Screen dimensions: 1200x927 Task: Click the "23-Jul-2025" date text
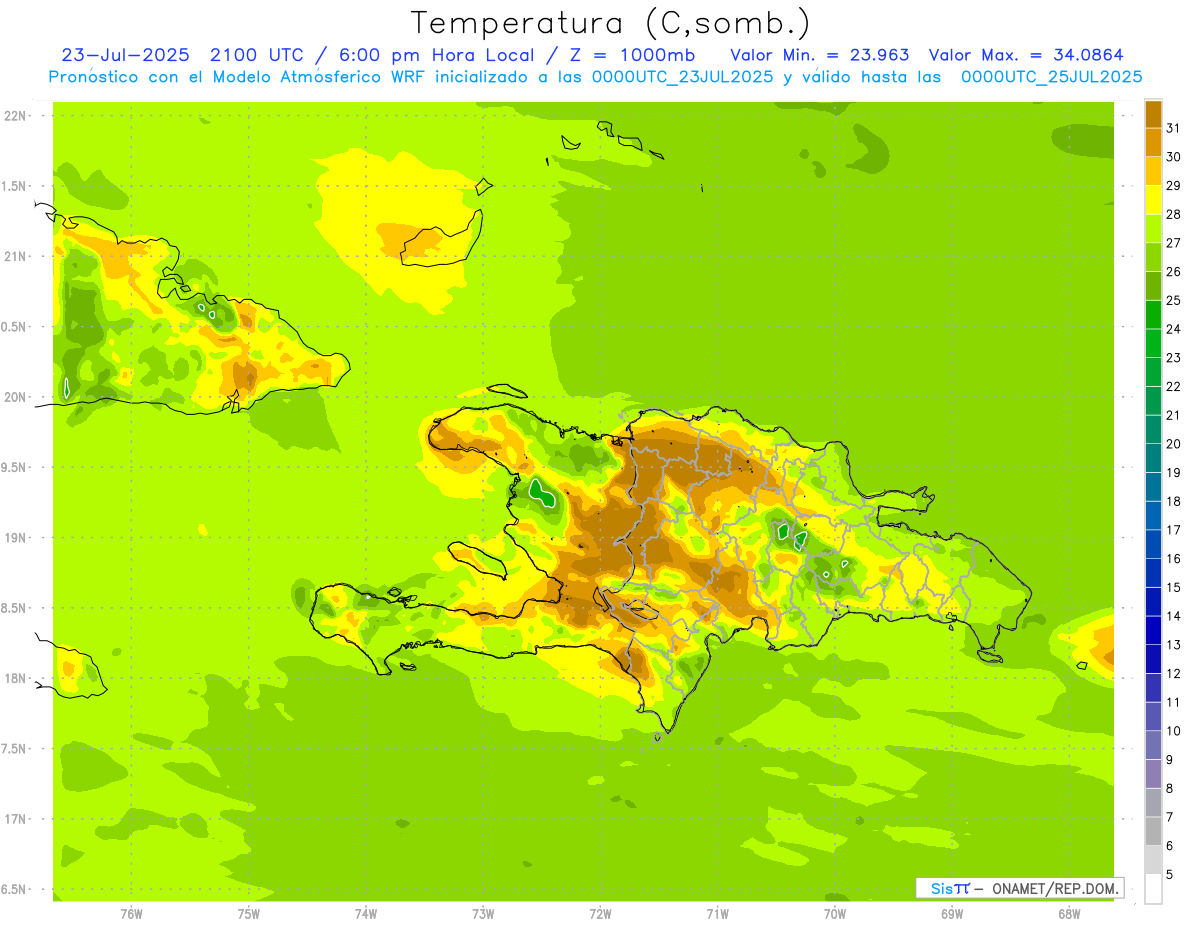(125, 55)
